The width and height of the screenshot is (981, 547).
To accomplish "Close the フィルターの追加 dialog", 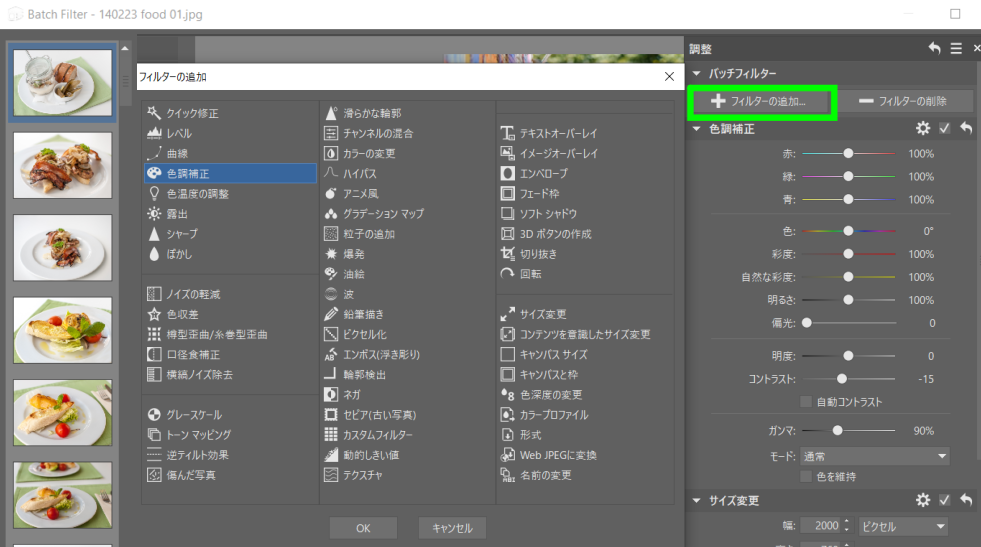I will 669,76.
